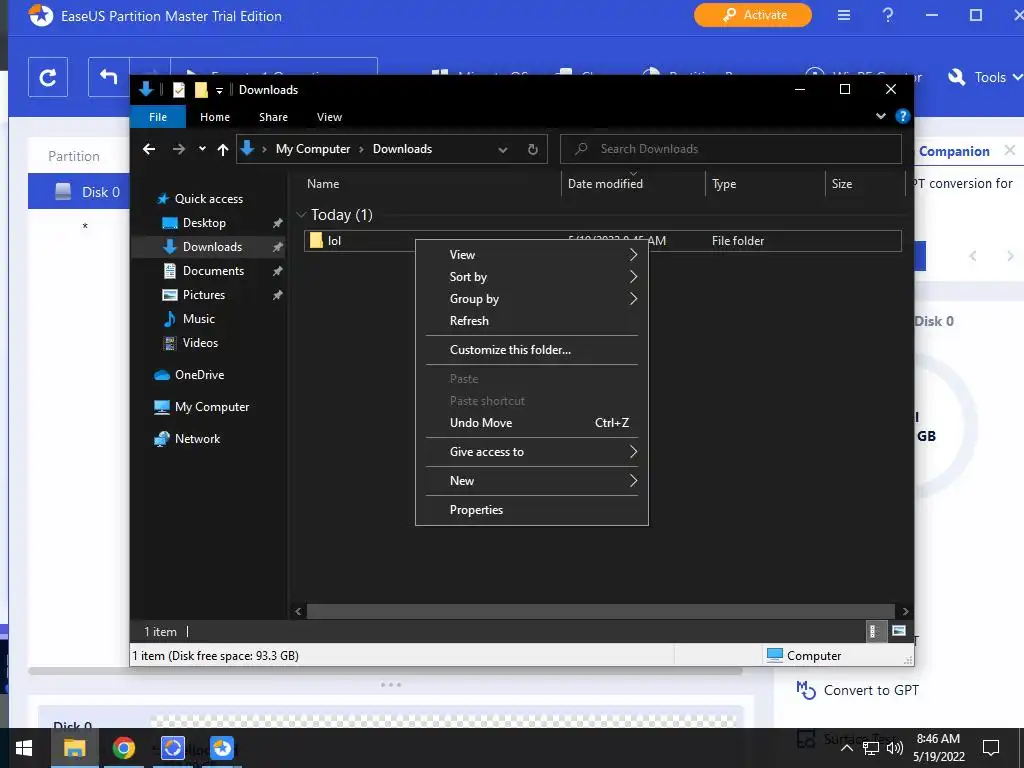
Task: Choose Undo Move from context menu
Action: tap(532, 423)
